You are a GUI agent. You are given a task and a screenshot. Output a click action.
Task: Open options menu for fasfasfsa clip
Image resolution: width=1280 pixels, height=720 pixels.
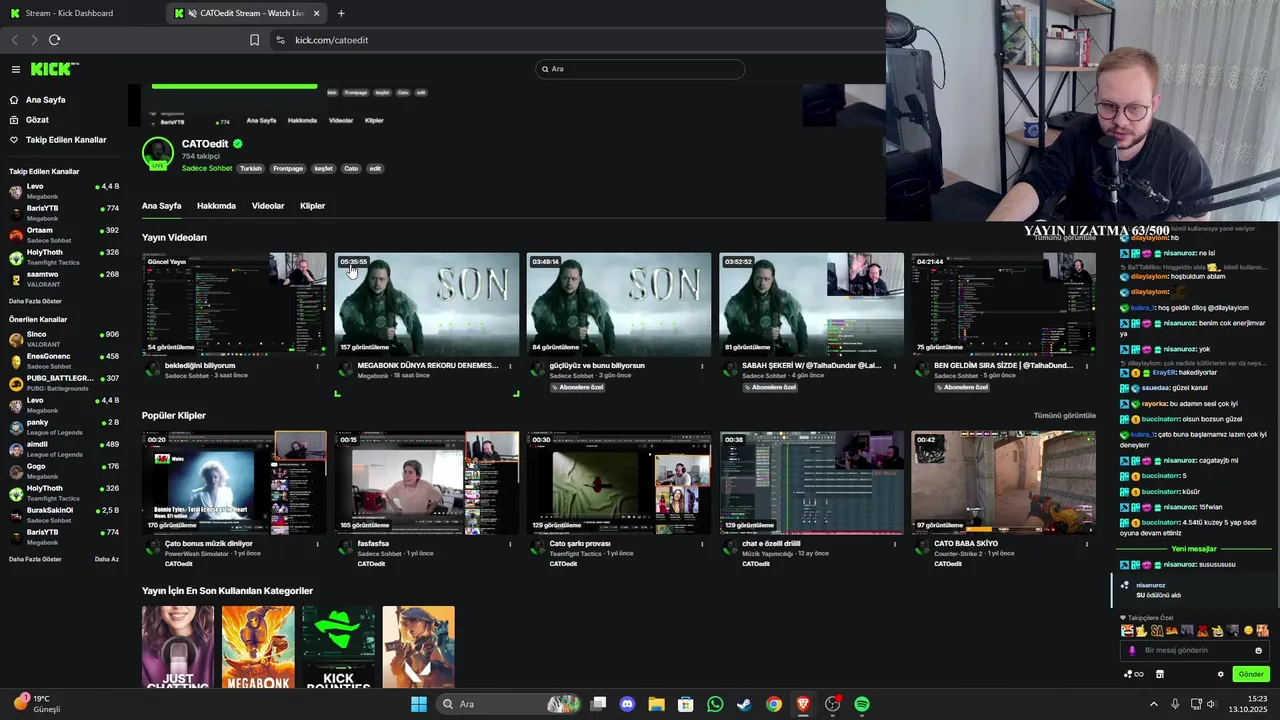(510, 544)
